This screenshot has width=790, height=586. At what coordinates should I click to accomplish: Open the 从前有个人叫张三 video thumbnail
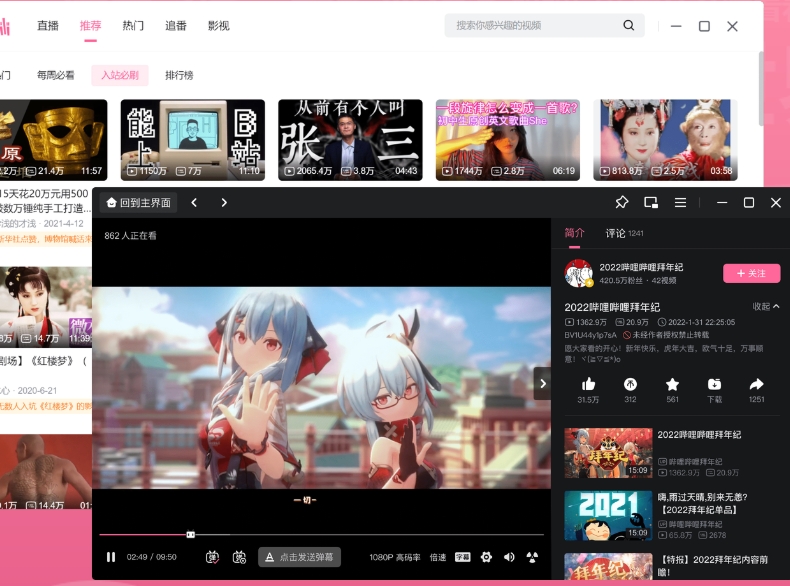[x=350, y=140]
